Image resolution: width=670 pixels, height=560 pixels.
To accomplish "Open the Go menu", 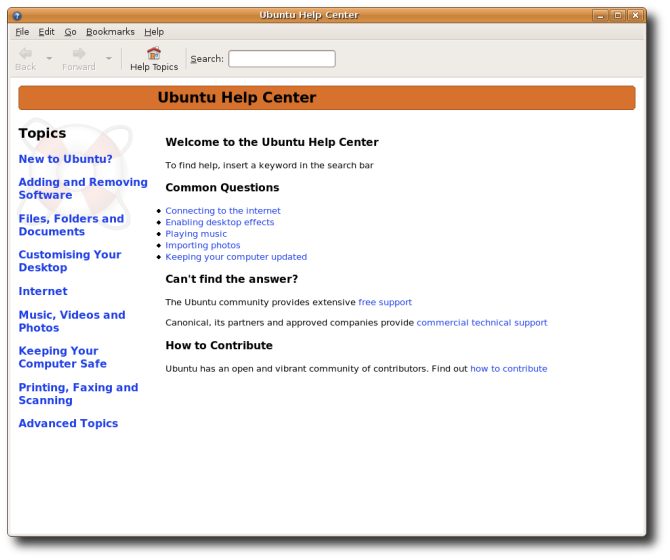I will (71, 32).
